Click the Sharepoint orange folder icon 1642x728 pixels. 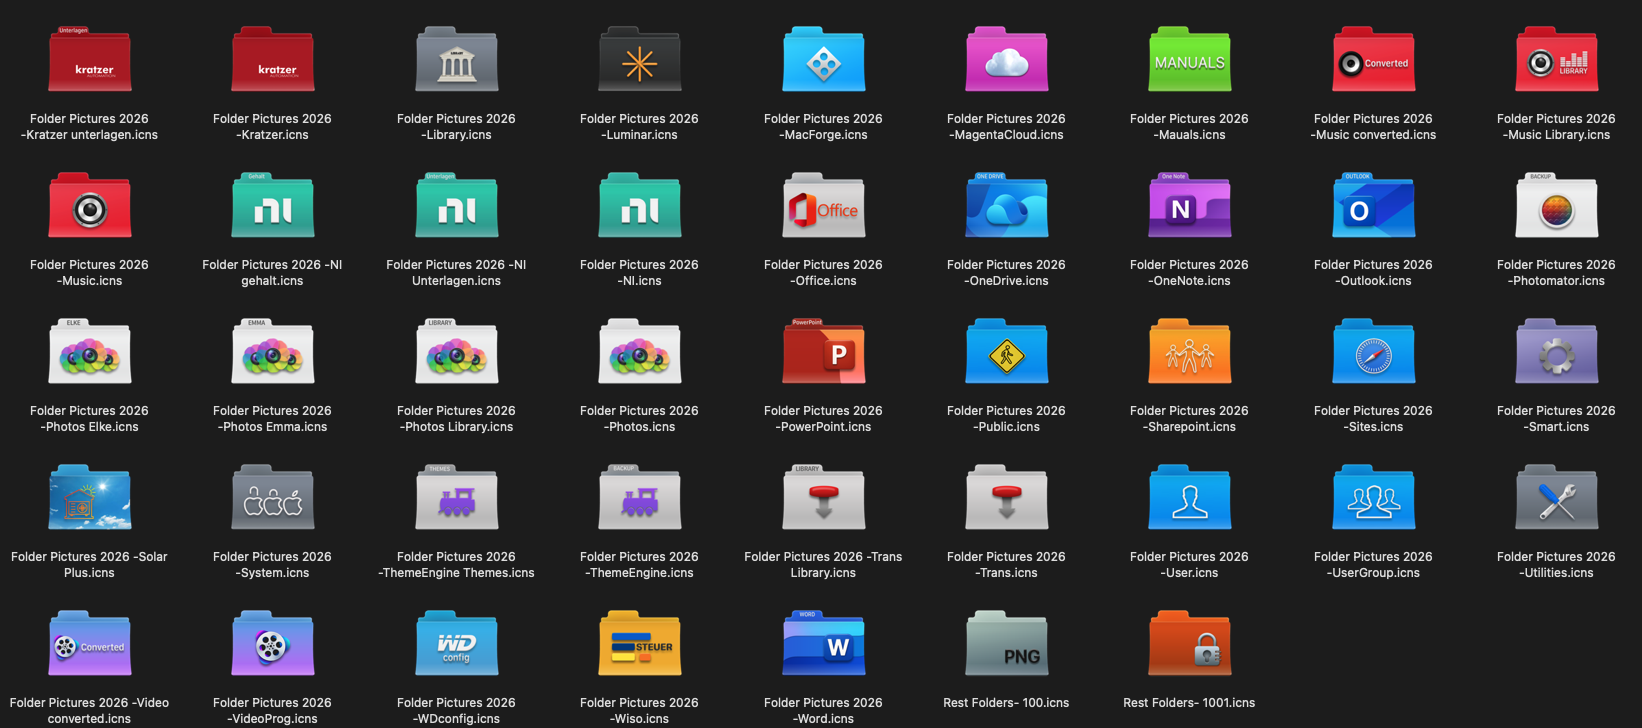point(1189,354)
